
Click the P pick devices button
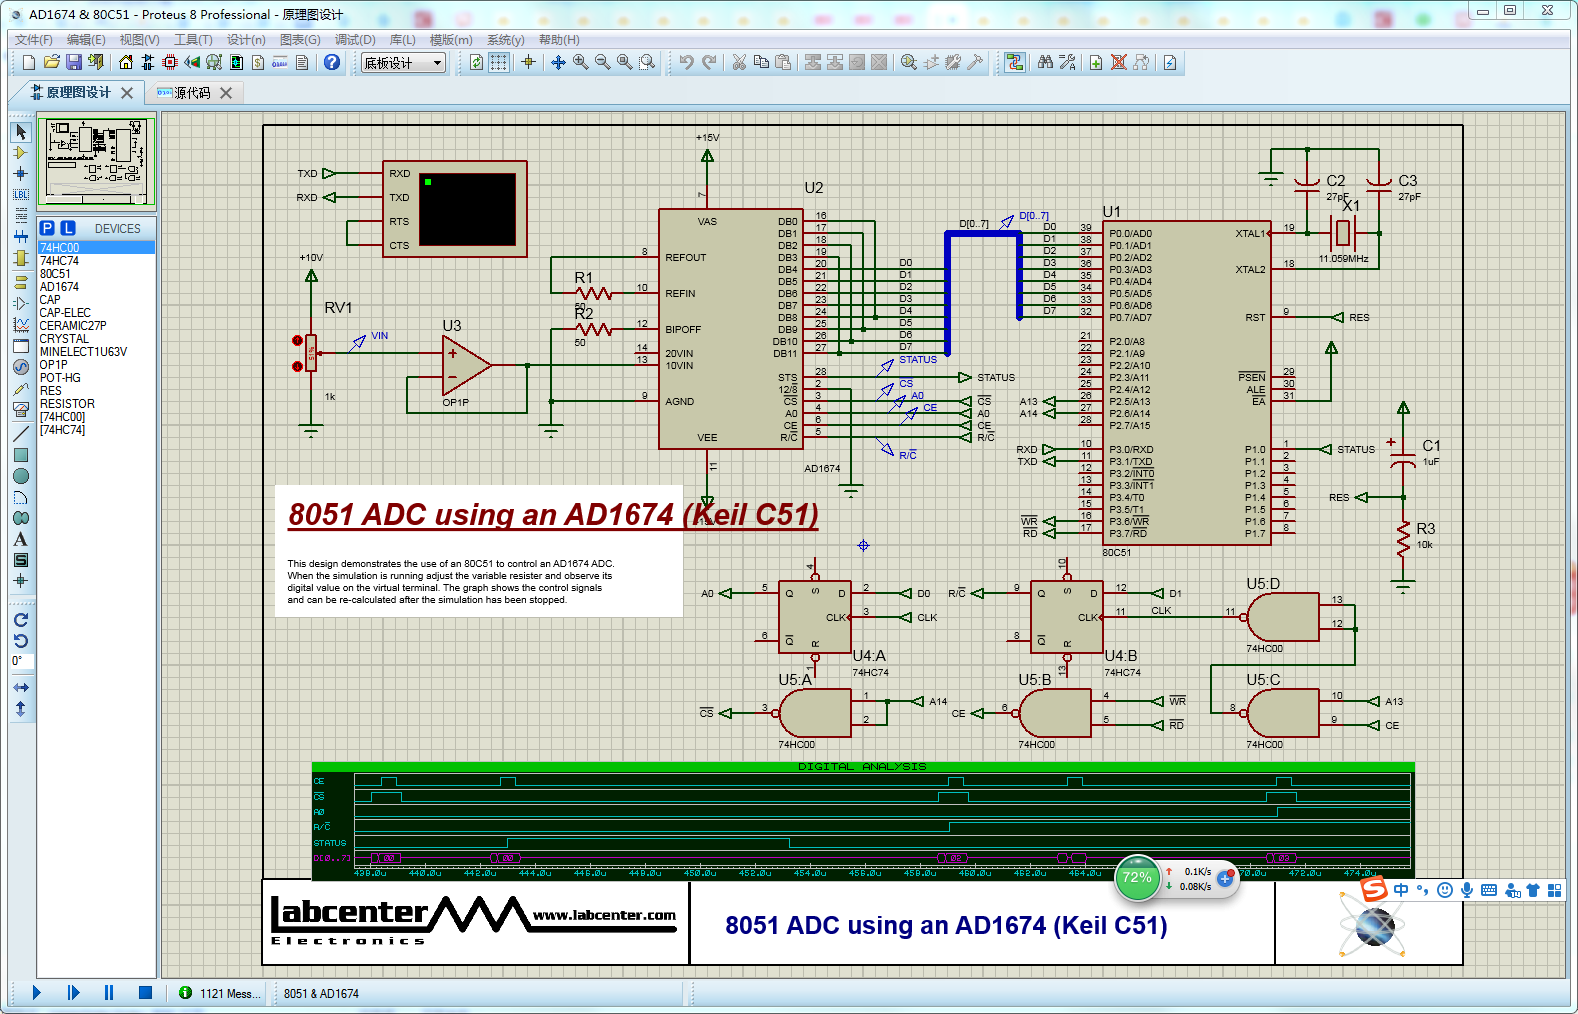[x=48, y=228]
